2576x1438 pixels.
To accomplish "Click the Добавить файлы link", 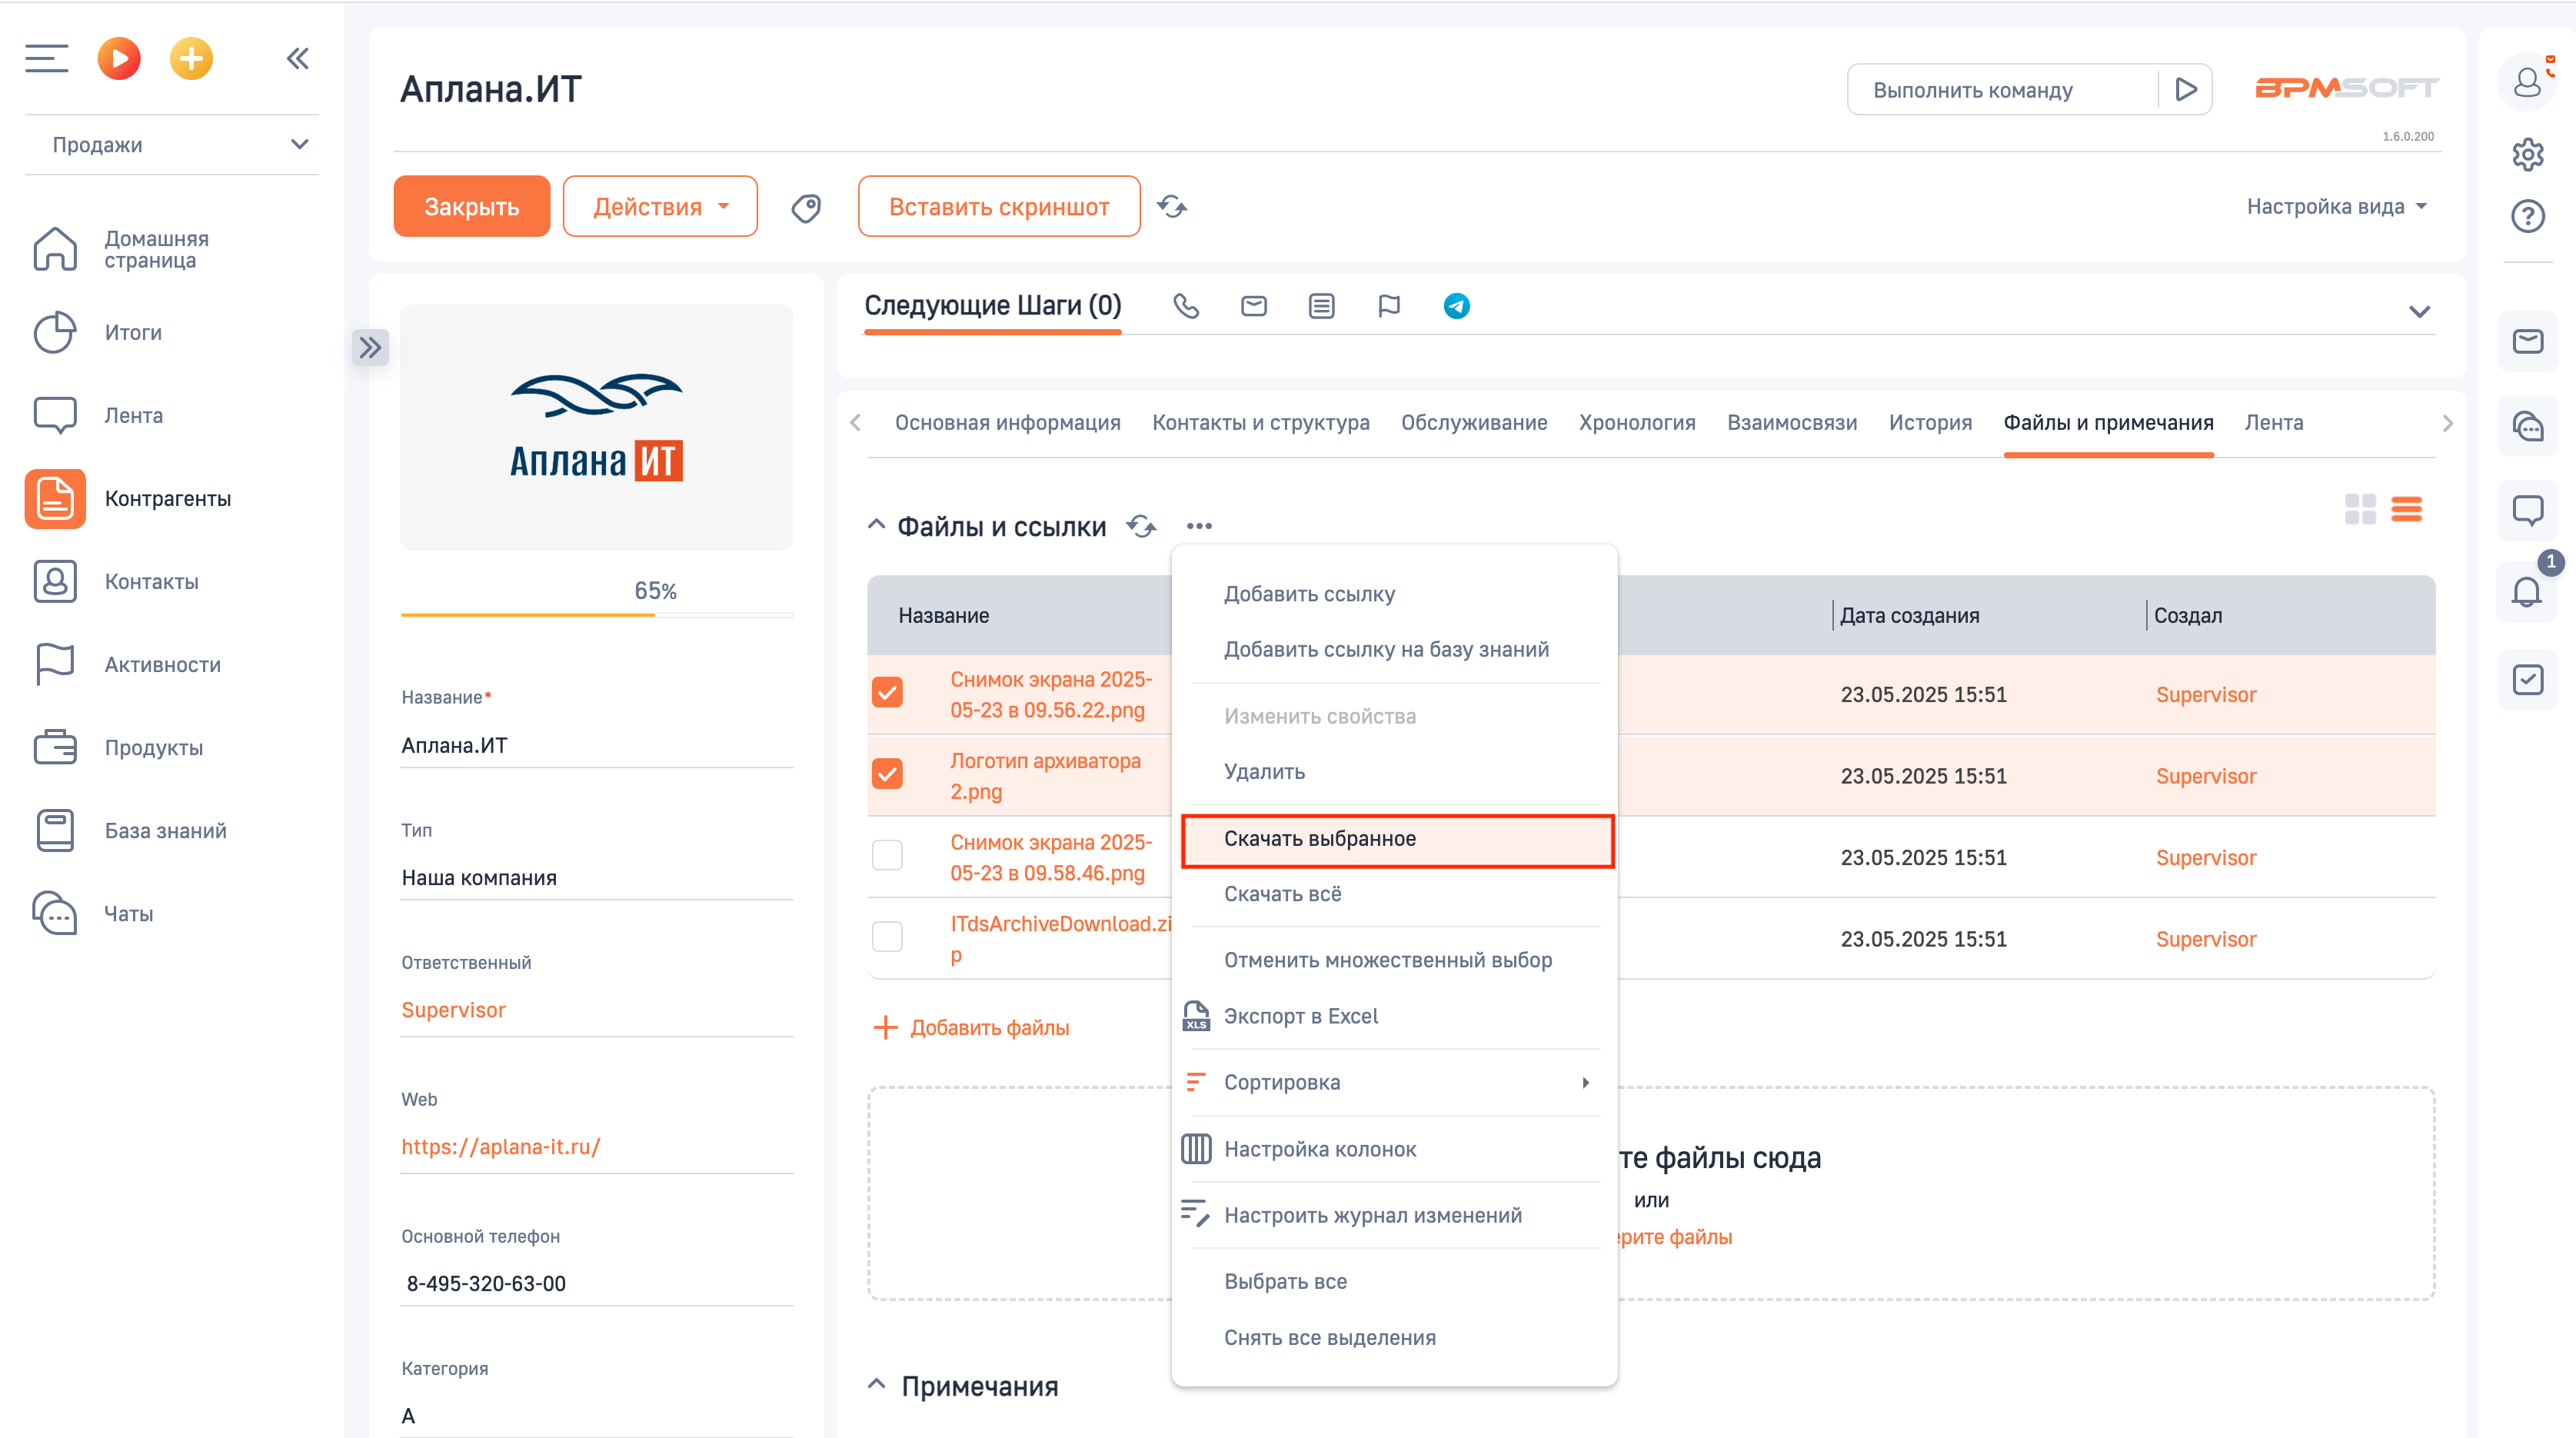I will 971,1027.
